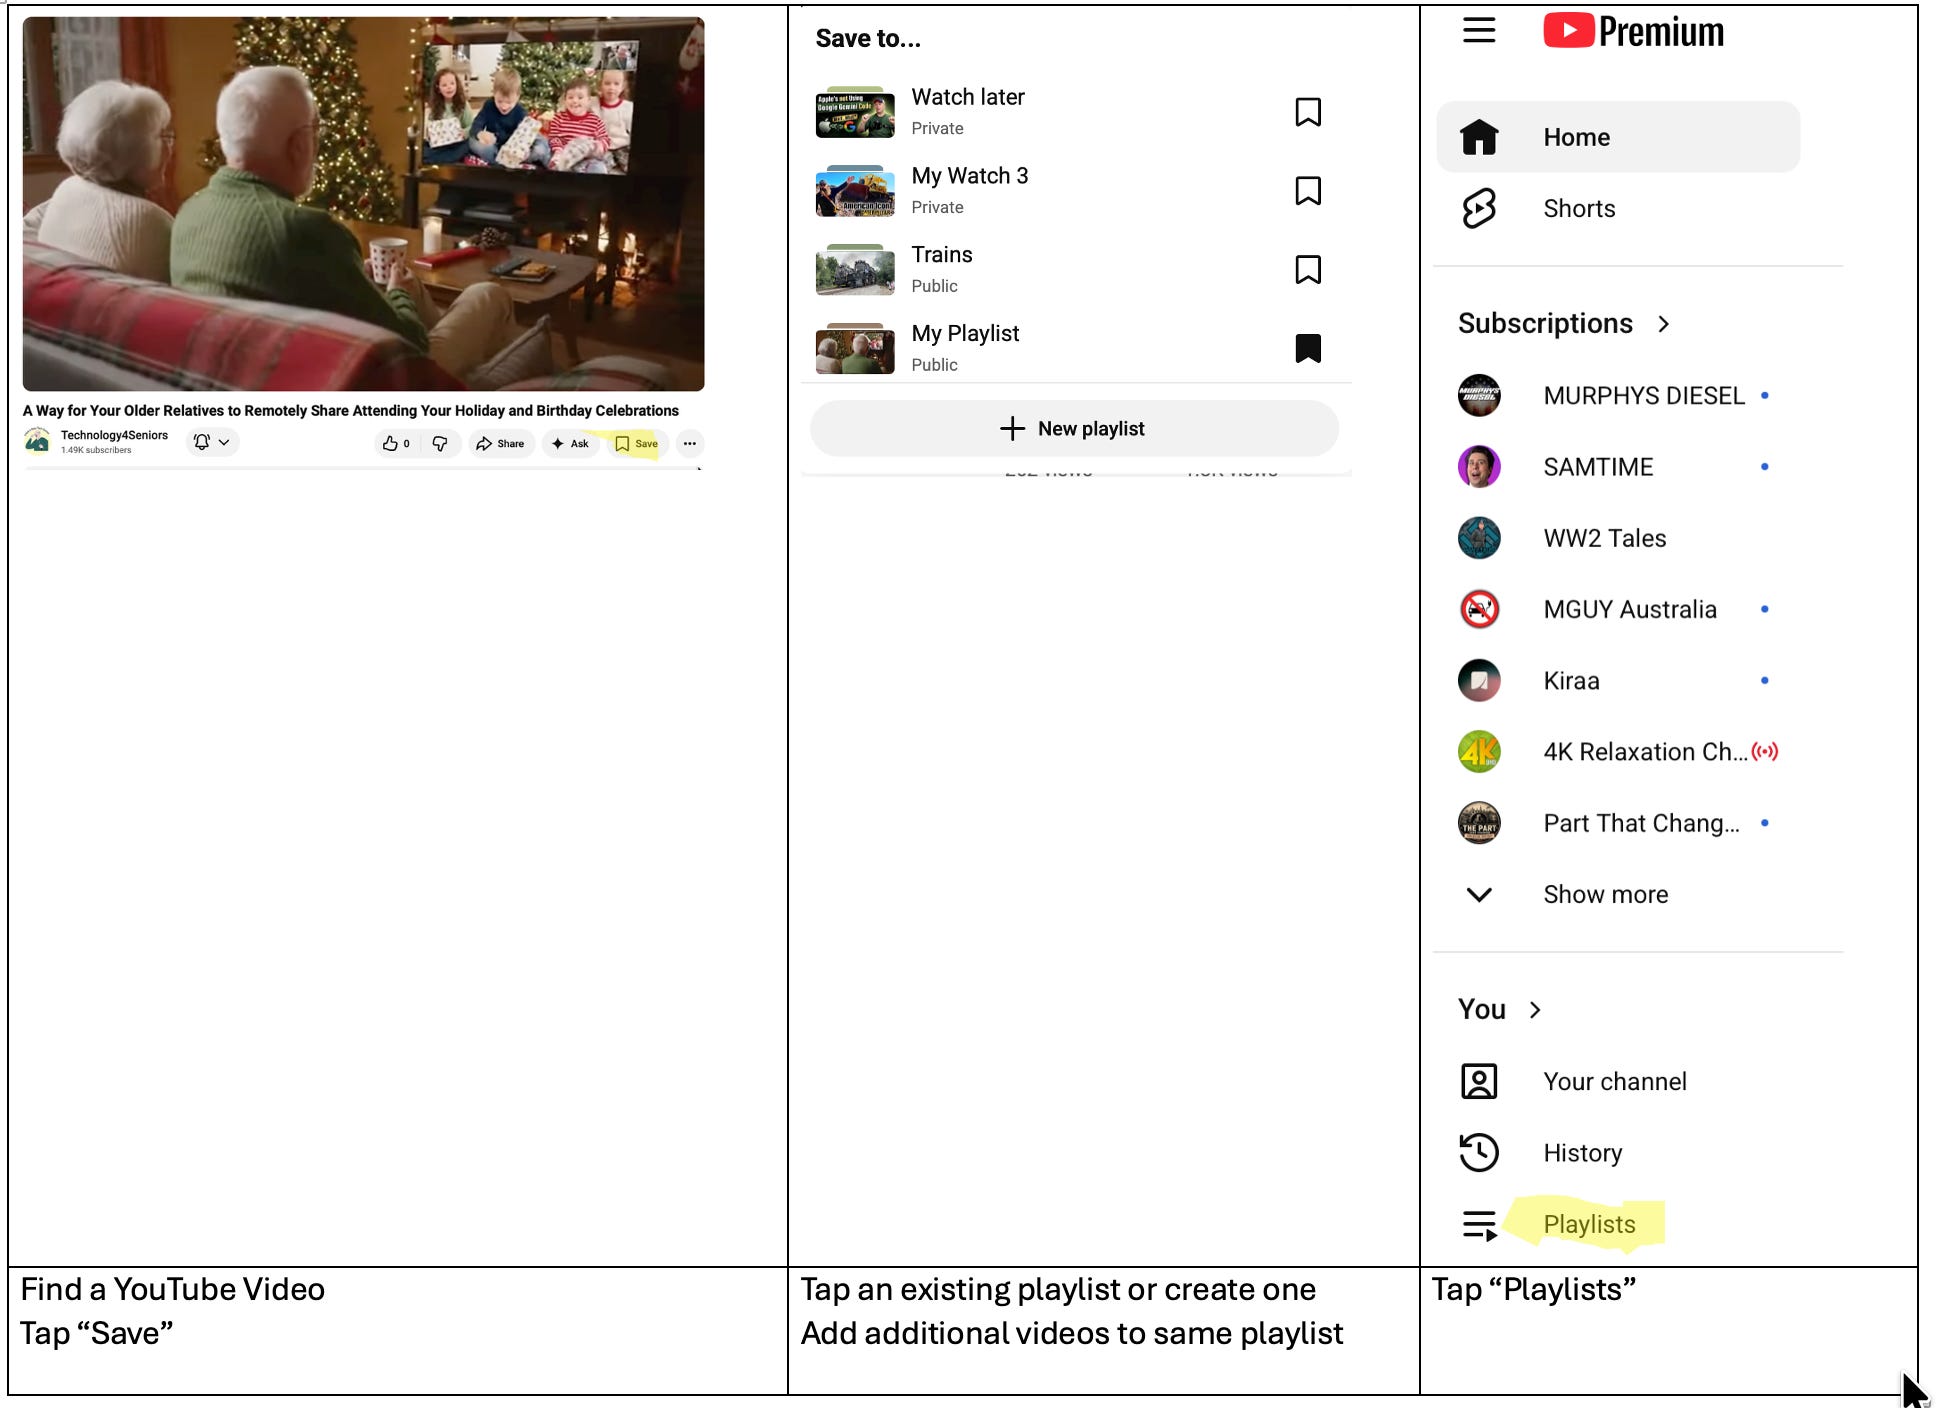Click the Trains playlist name
Viewport: 1939px width, 1408px height.
click(x=941, y=255)
